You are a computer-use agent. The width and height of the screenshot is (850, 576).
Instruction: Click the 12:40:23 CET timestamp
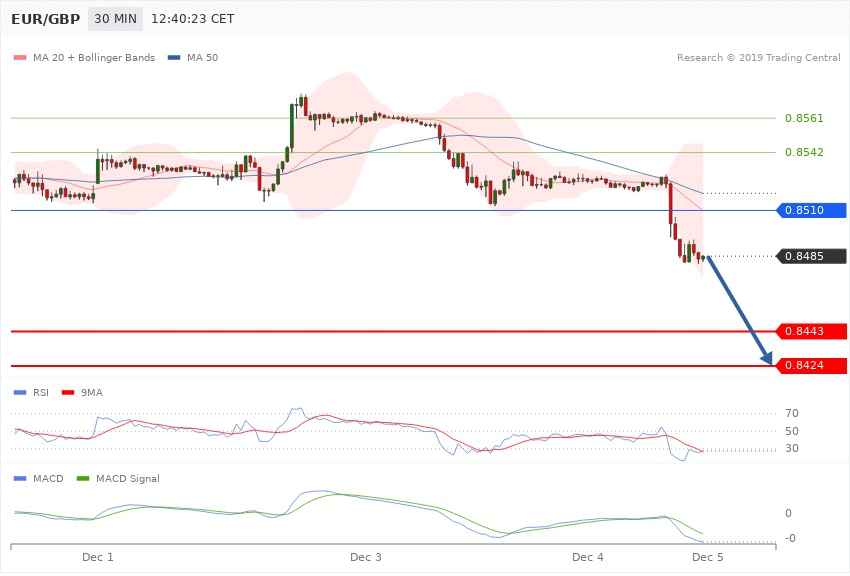pyautogui.click(x=192, y=19)
